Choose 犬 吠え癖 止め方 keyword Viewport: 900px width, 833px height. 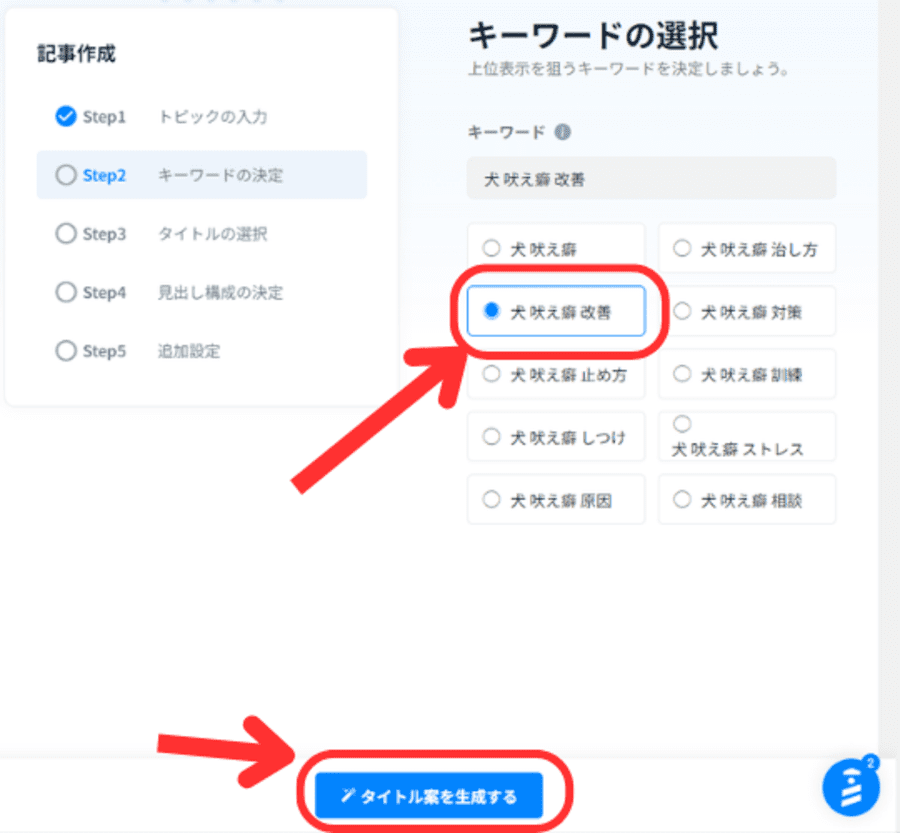coord(556,374)
